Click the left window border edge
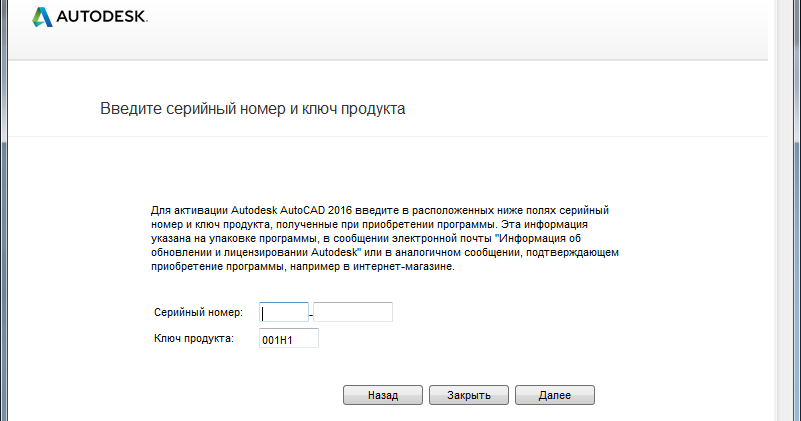Screen dimensions: 801x421 [x=4, y=210]
